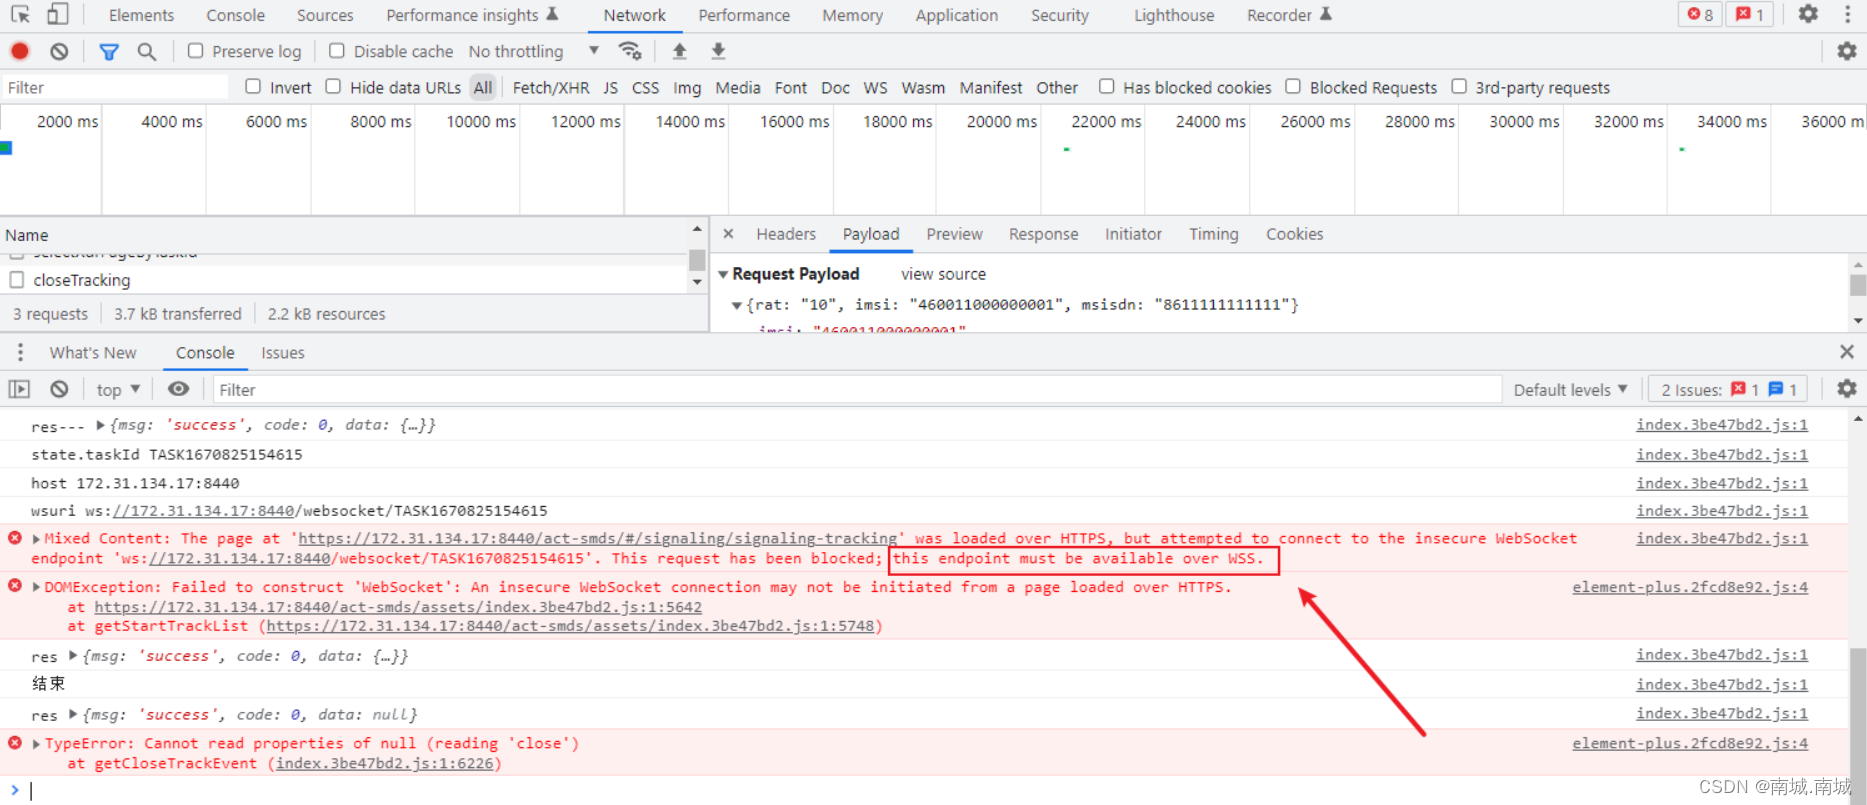
Task: Open Default levels dropdown
Action: click(1570, 390)
